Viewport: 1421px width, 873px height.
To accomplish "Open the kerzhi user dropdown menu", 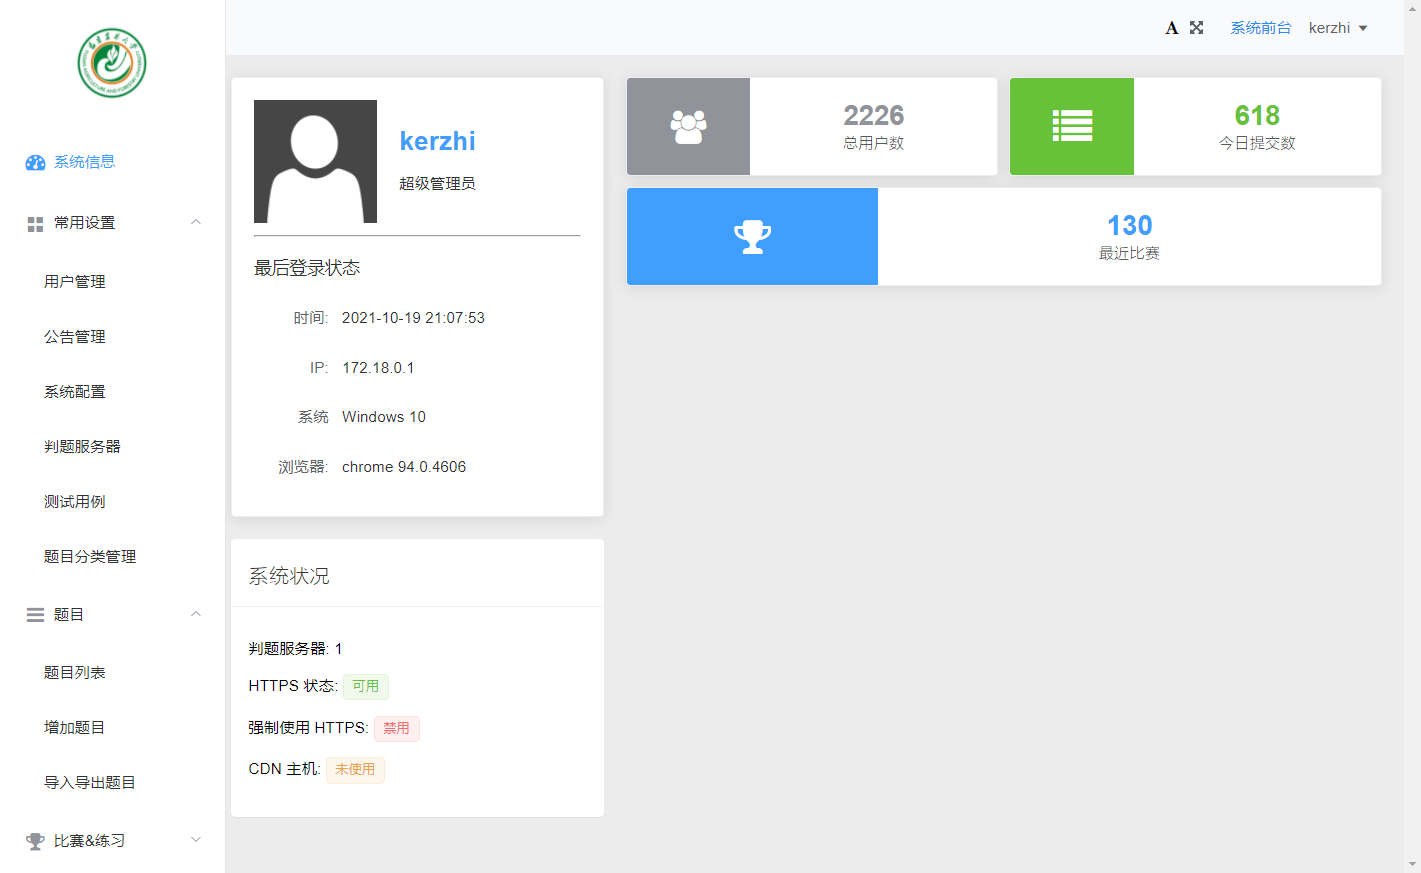I will click(x=1338, y=28).
